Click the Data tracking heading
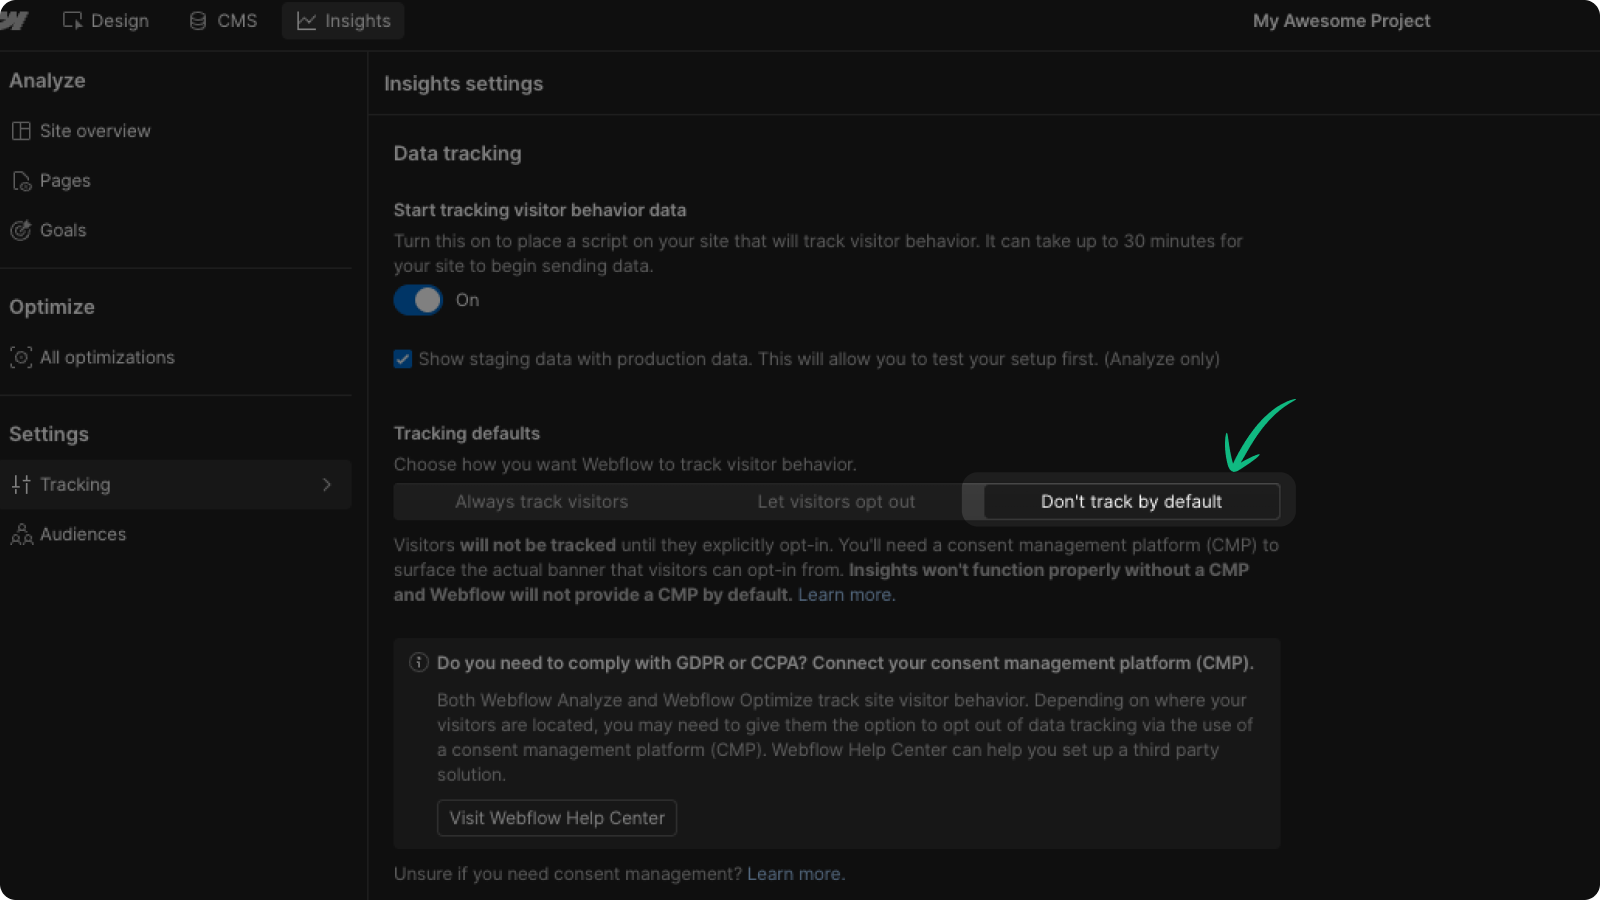Viewport: 1600px width, 900px height. (458, 154)
